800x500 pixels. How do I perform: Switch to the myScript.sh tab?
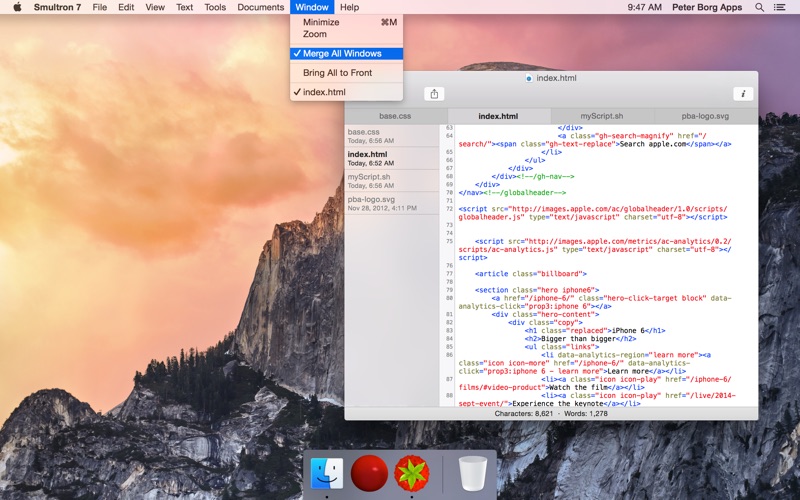pos(602,116)
